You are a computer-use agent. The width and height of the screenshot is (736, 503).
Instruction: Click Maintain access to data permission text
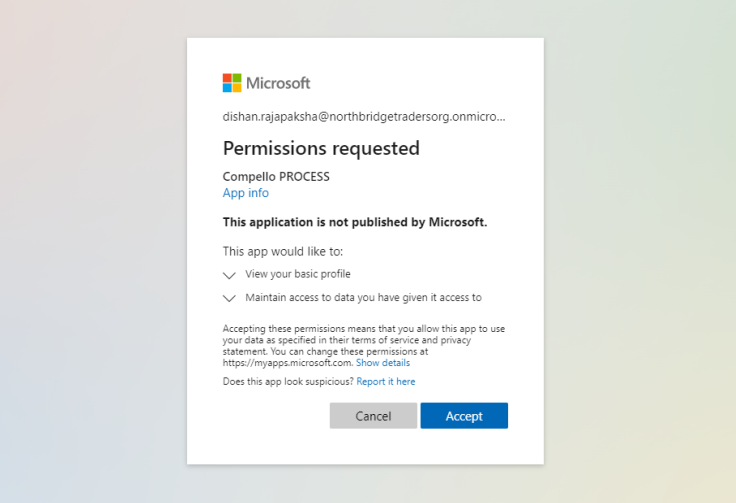click(x=363, y=297)
